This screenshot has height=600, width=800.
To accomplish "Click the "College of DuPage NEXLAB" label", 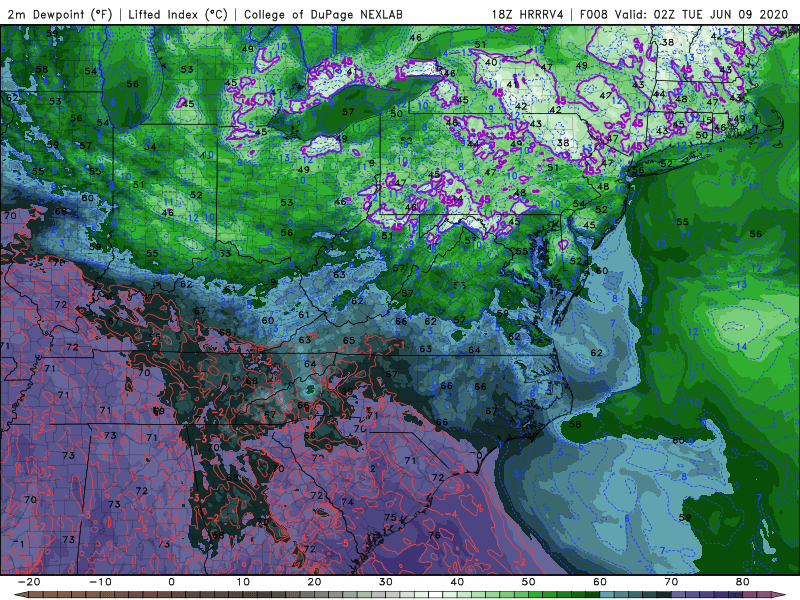I will 323,15.
